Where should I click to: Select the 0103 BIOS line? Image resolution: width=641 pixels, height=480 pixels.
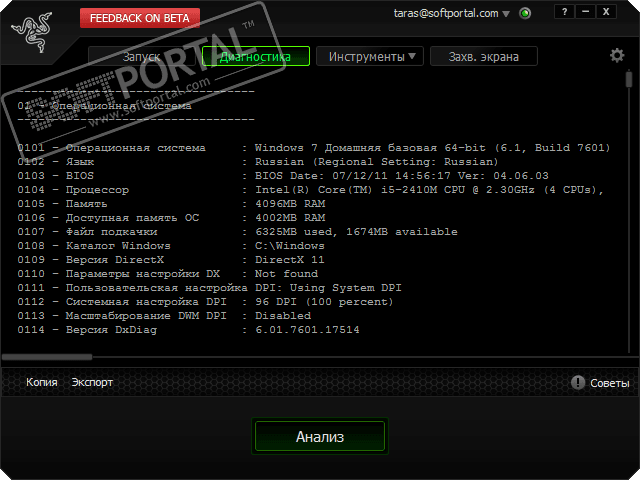(x=283, y=176)
